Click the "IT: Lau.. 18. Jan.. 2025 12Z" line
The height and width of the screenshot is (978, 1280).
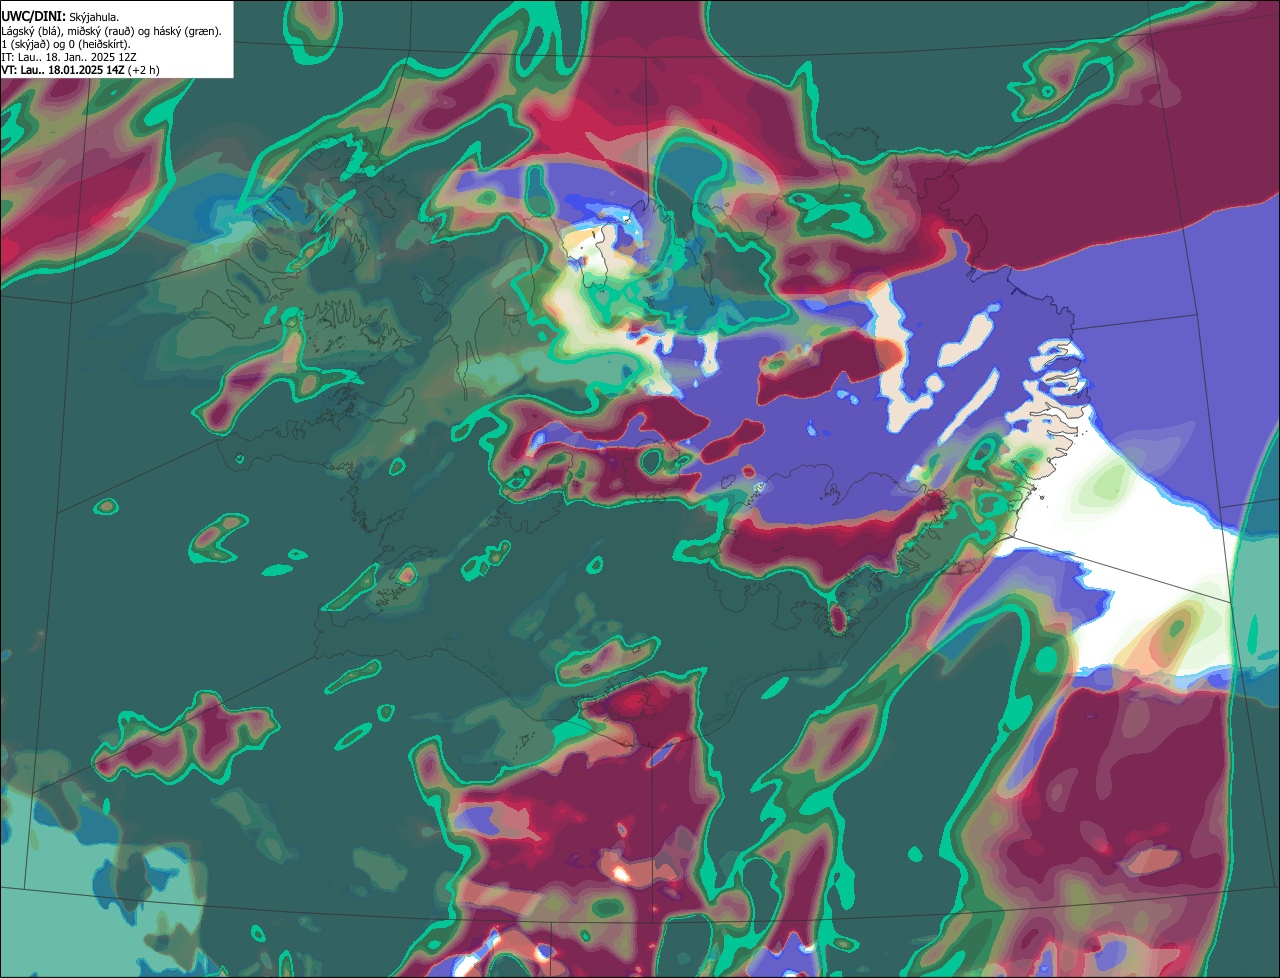click(69, 57)
